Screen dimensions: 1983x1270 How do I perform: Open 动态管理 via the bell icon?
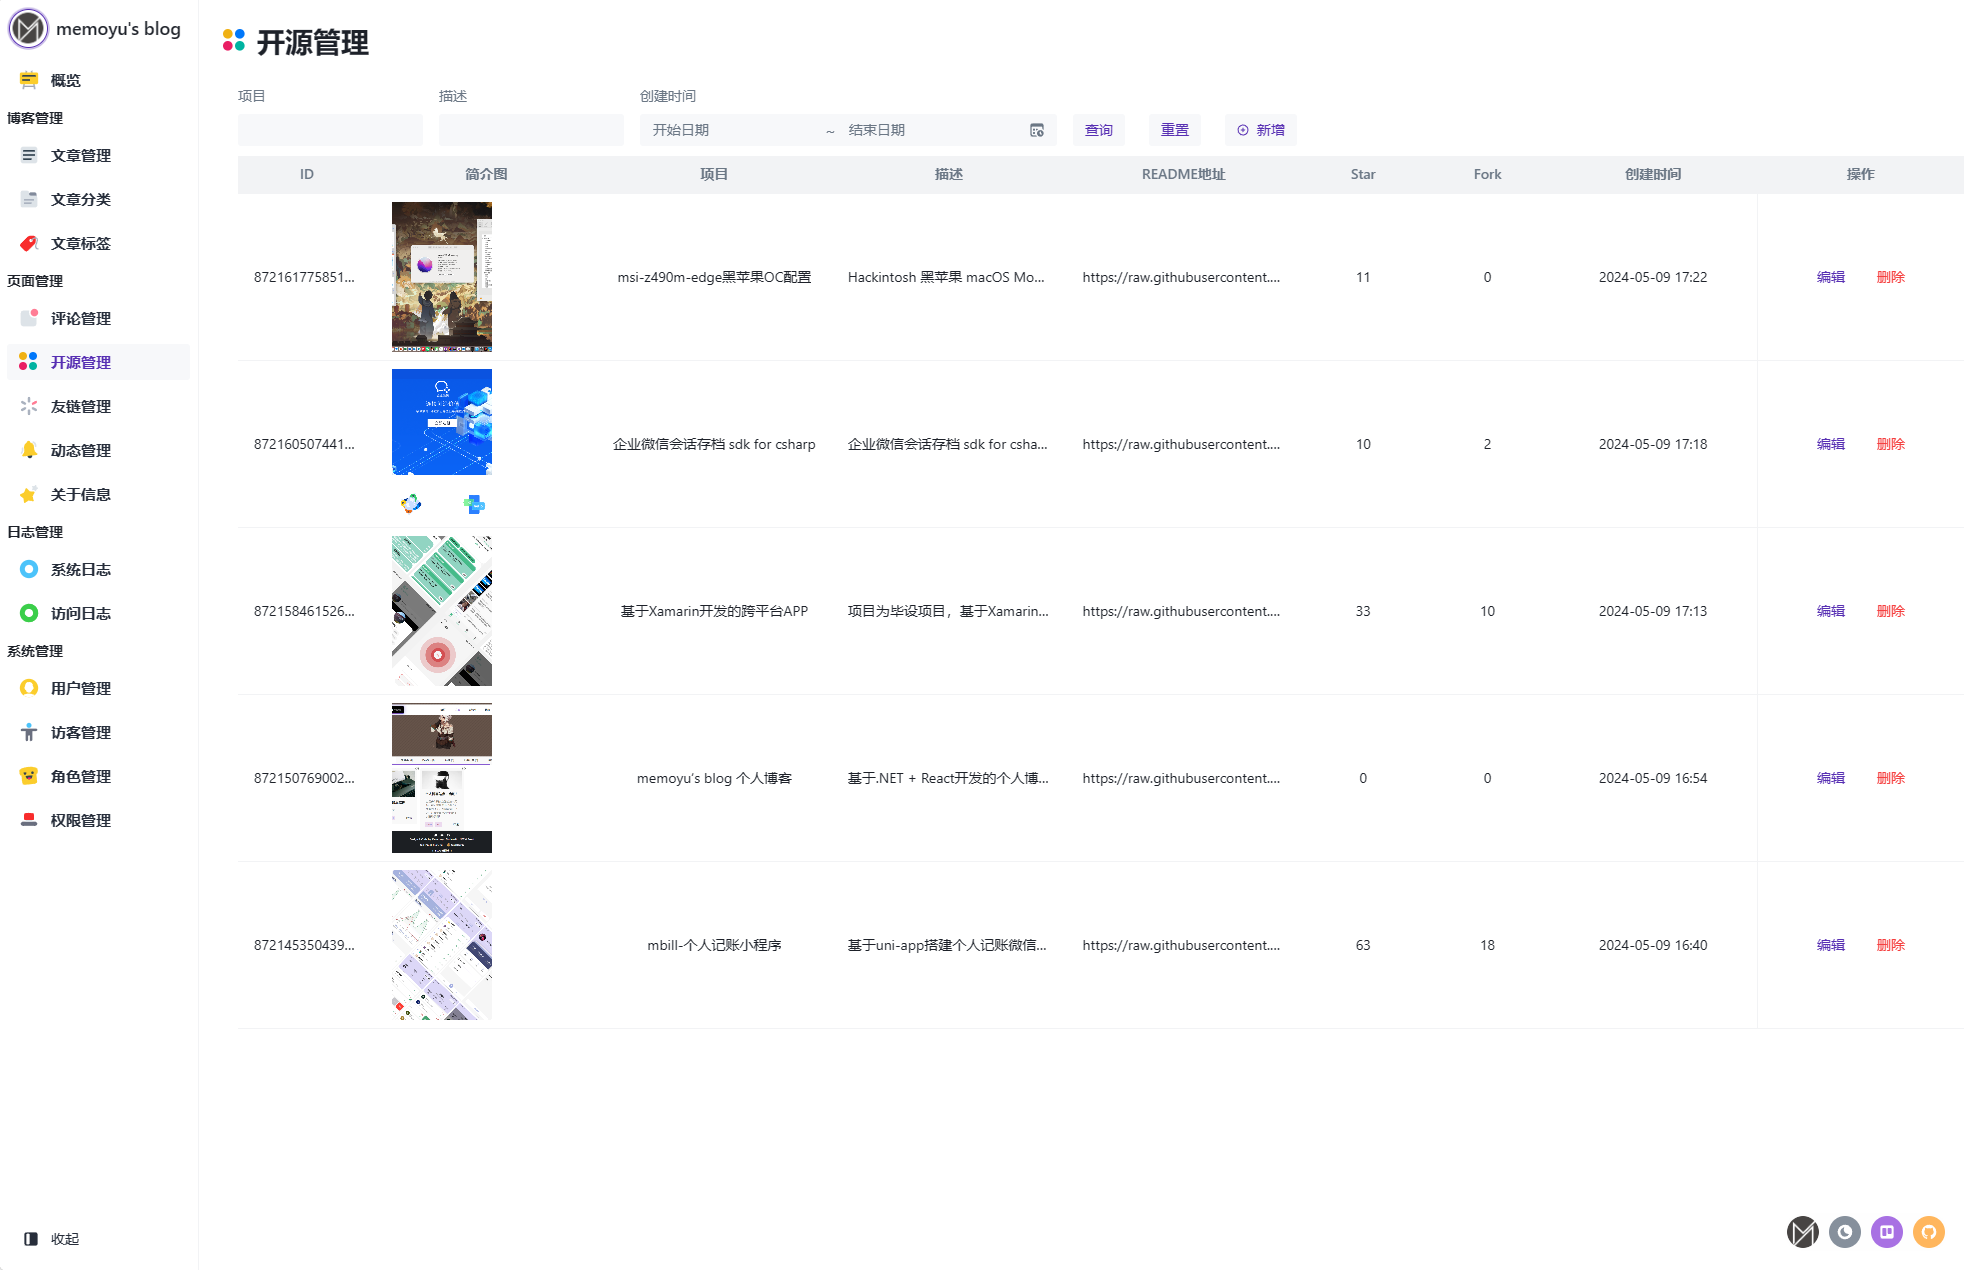tap(29, 451)
